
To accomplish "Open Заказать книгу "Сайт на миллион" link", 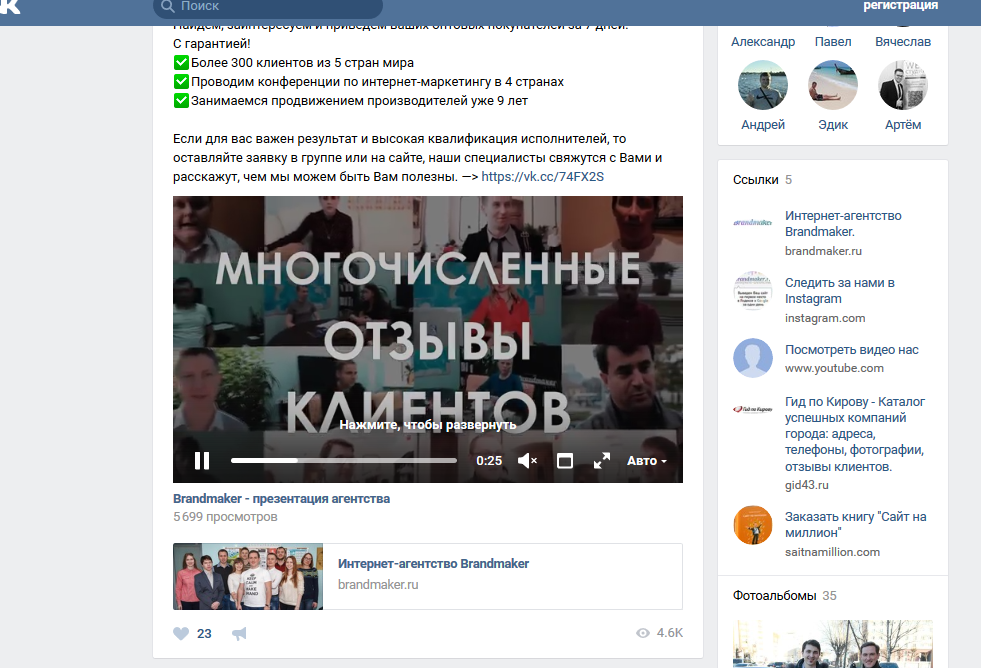I will point(855,525).
